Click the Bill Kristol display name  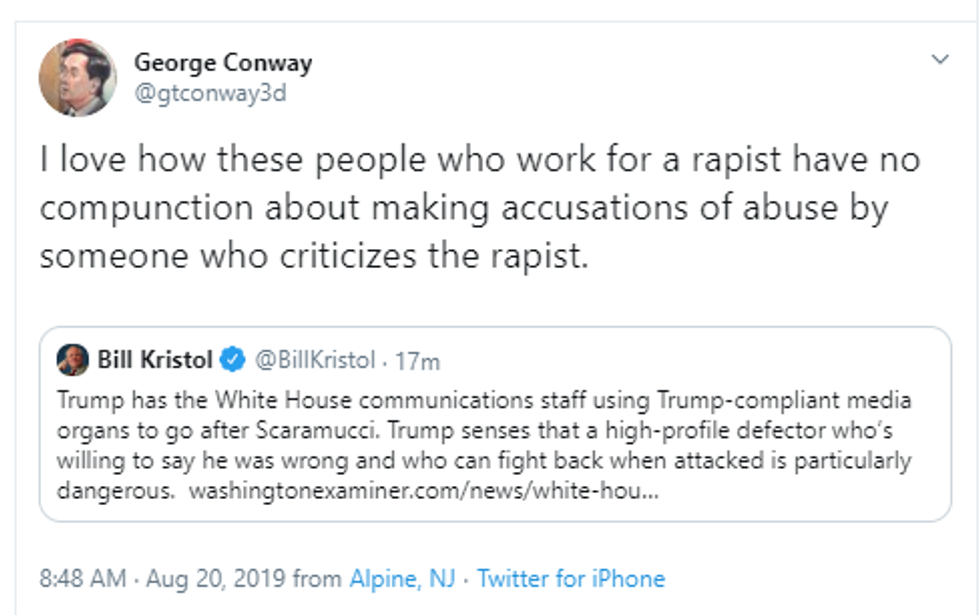tap(153, 359)
